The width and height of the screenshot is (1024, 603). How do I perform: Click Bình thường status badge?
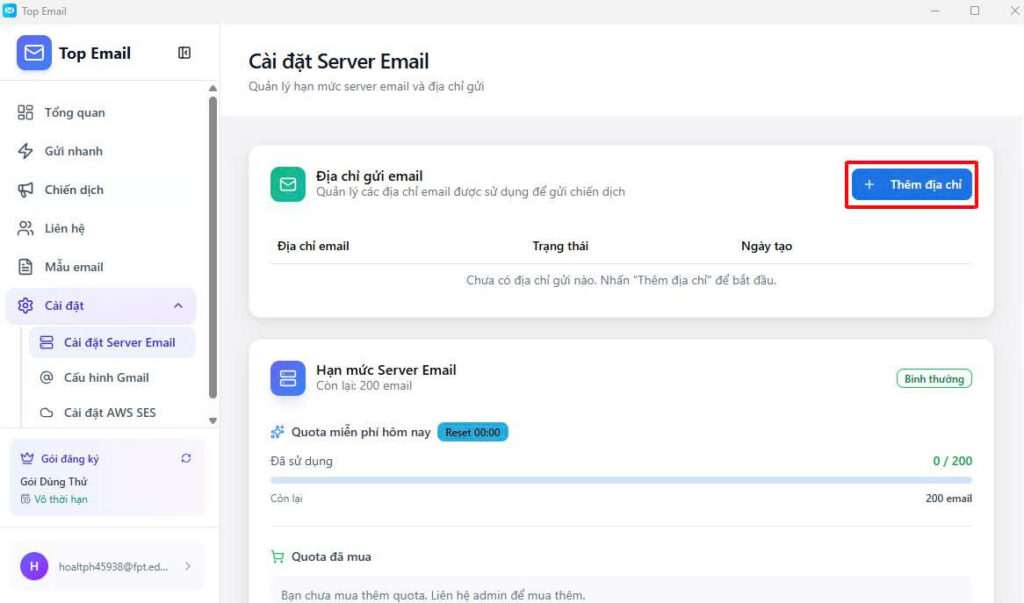934,379
